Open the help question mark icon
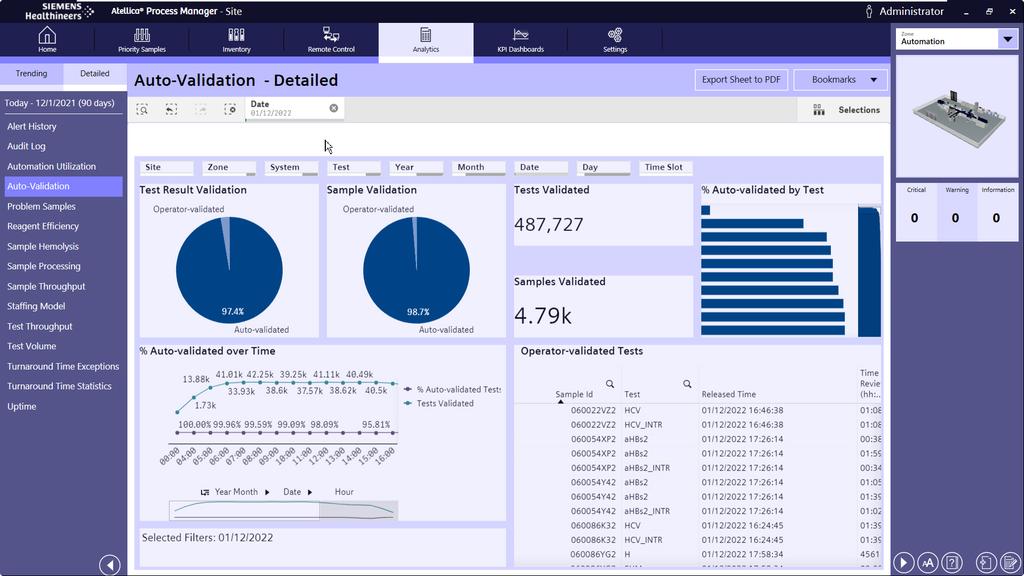Screen dimensions: 1024x576 [953, 563]
